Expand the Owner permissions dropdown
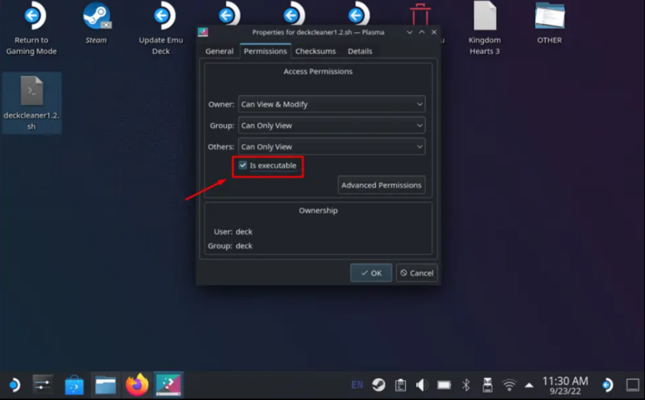645x400 pixels. [331, 104]
